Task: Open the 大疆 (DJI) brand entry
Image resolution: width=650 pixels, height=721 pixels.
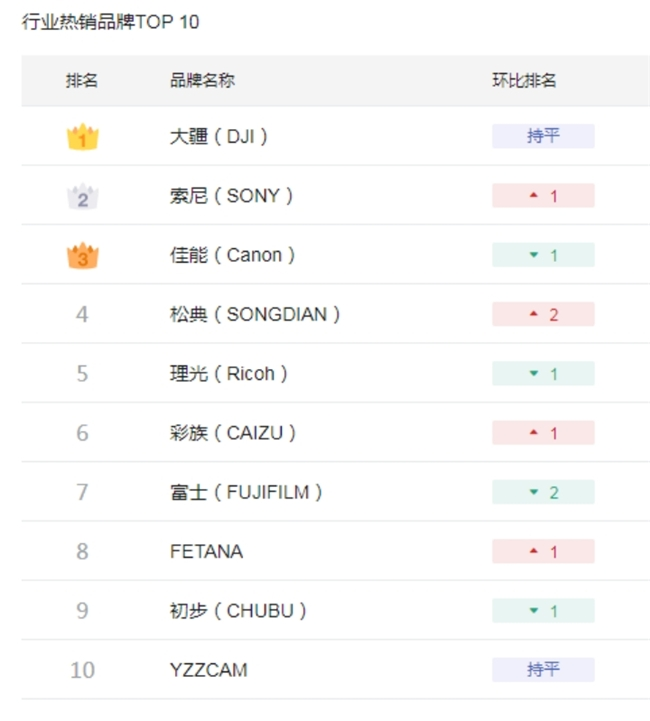Action: tap(219, 136)
